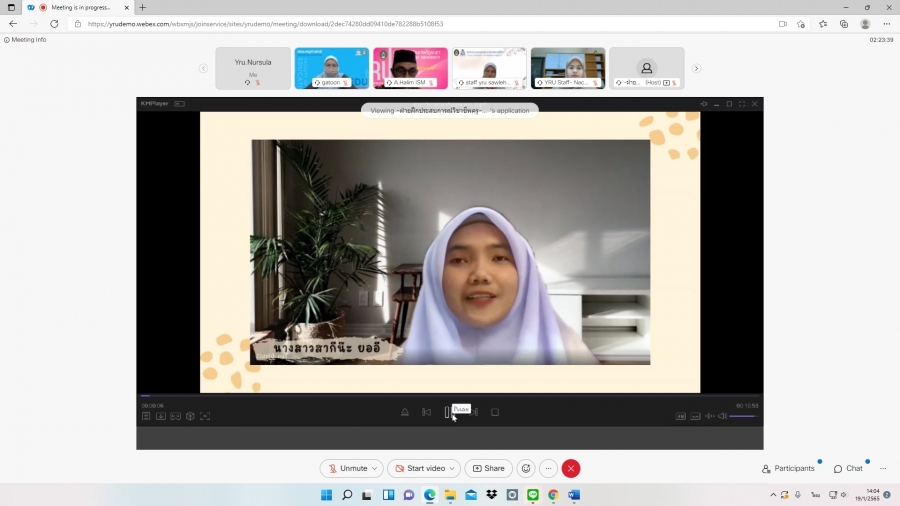Start video camera
The width and height of the screenshot is (900, 506).
[x=418, y=468]
